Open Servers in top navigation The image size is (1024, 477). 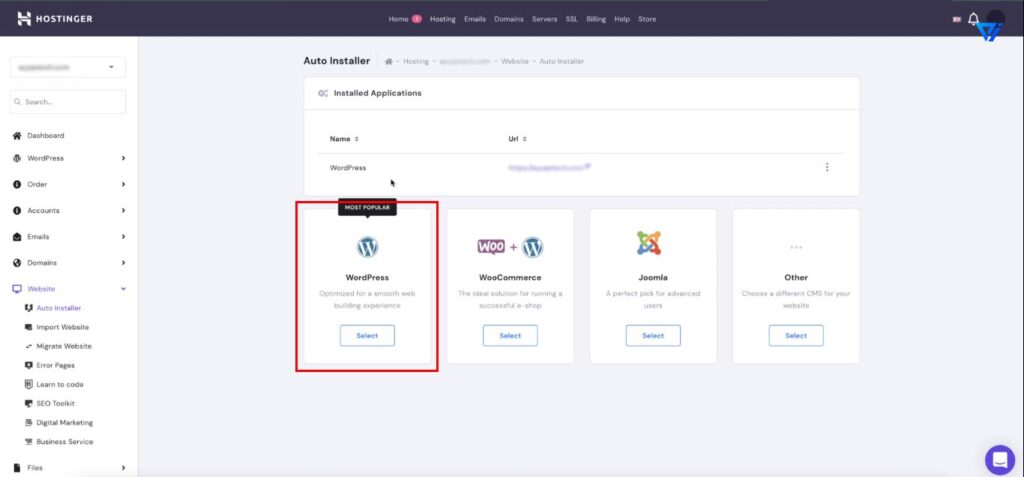pyautogui.click(x=545, y=19)
